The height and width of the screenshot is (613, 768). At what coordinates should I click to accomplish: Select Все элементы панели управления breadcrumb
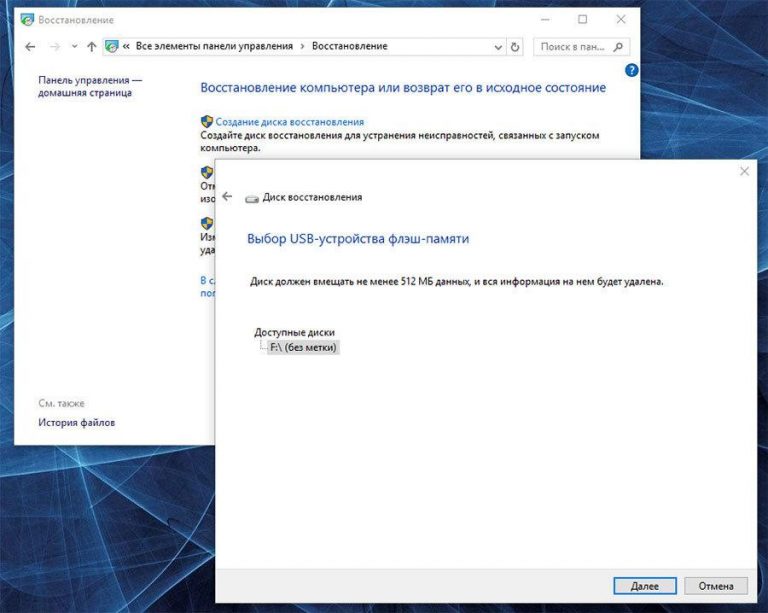(x=214, y=47)
